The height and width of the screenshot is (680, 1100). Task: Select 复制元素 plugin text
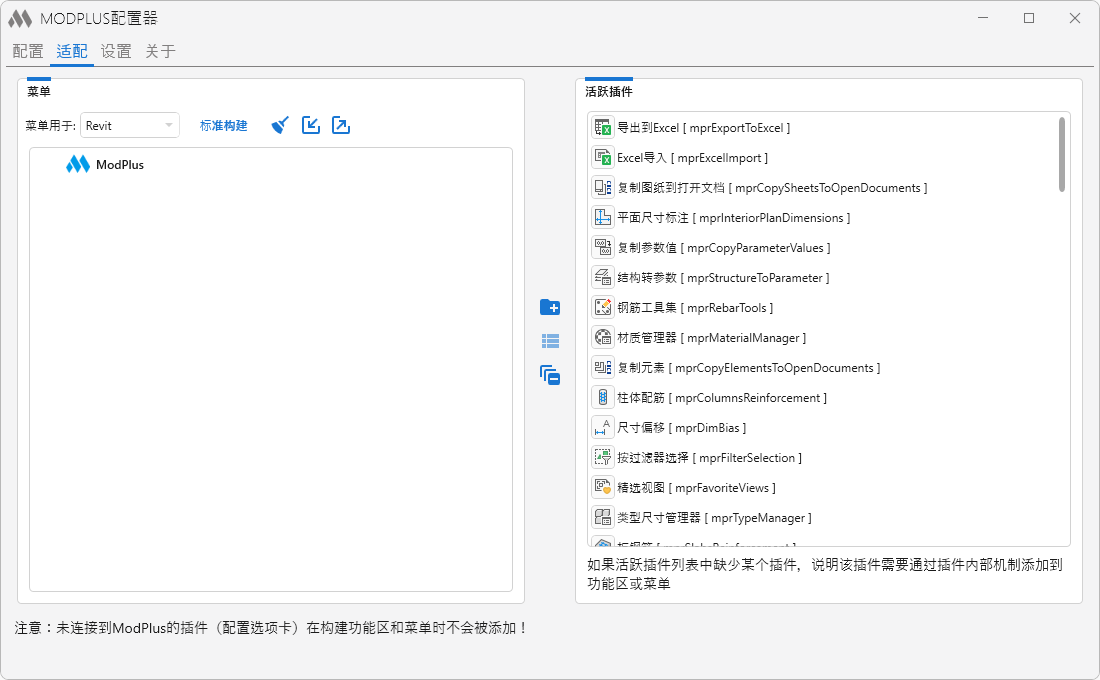749,368
